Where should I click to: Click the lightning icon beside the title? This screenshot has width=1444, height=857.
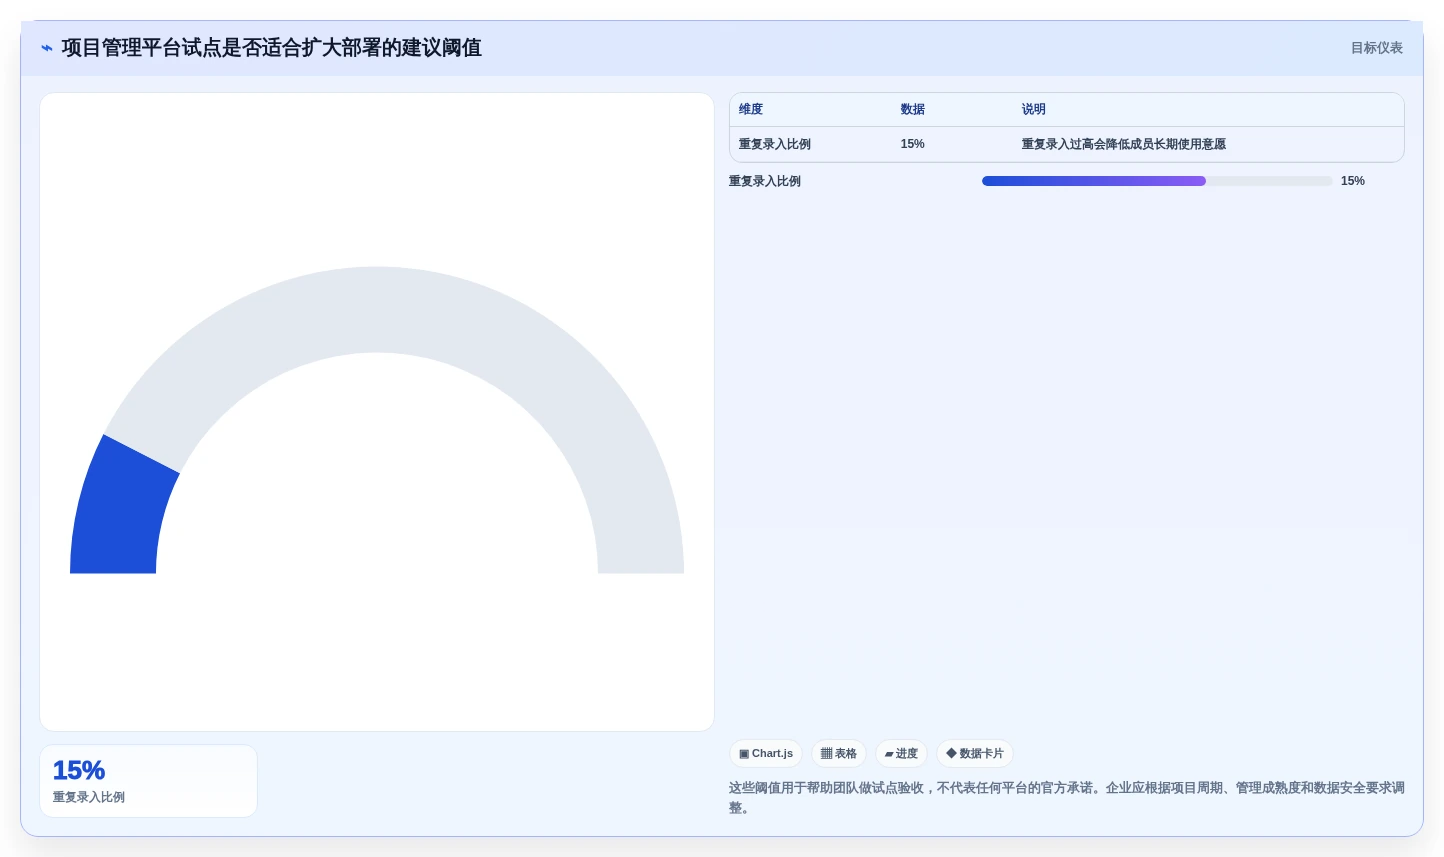coord(47,48)
